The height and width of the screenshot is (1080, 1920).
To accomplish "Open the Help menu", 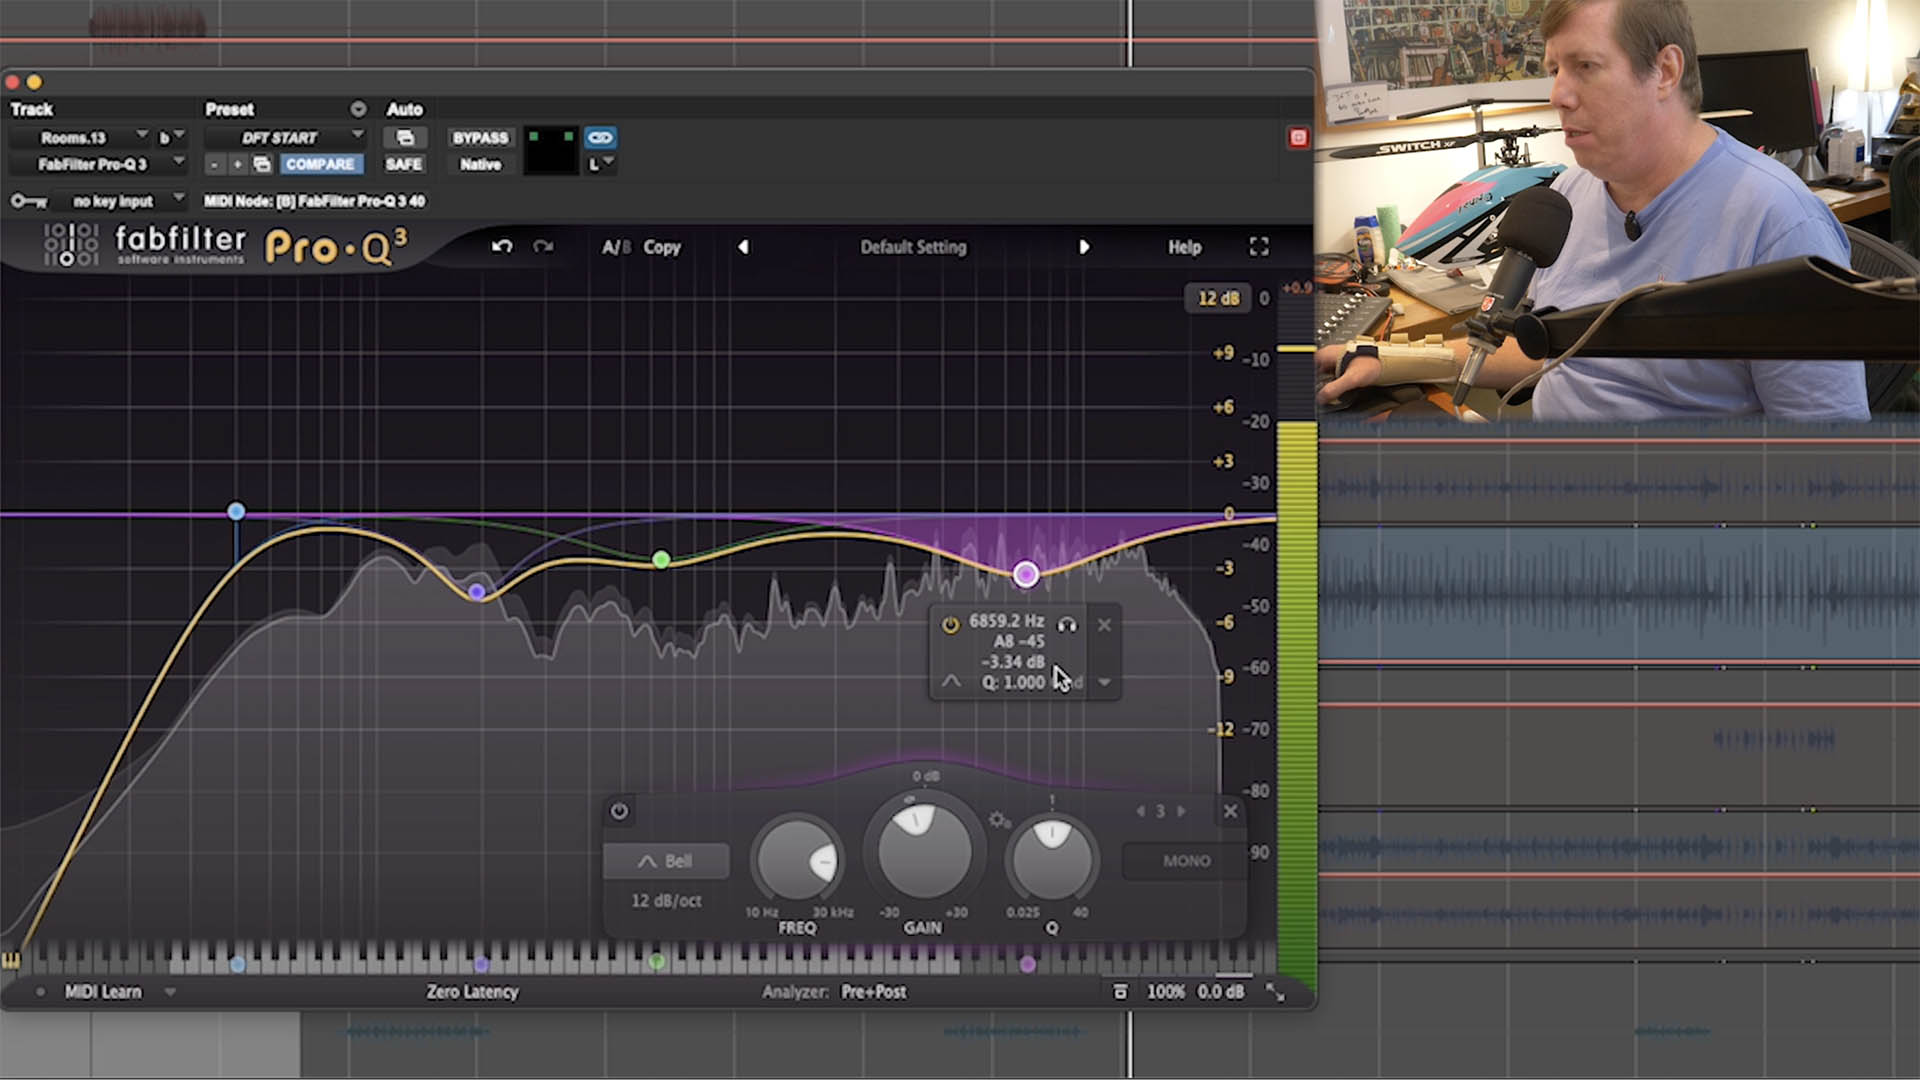I will (x=1184, y=247).
